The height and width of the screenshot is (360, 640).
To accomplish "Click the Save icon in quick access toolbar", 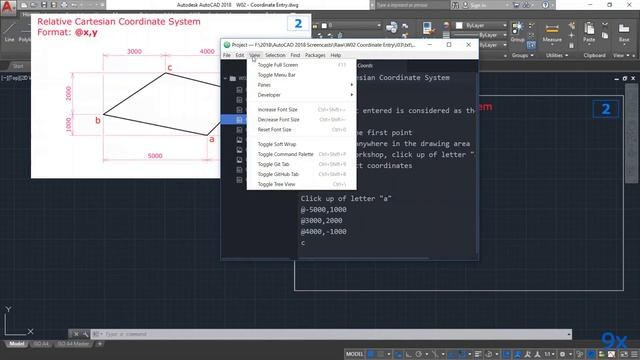I will 44,5.
